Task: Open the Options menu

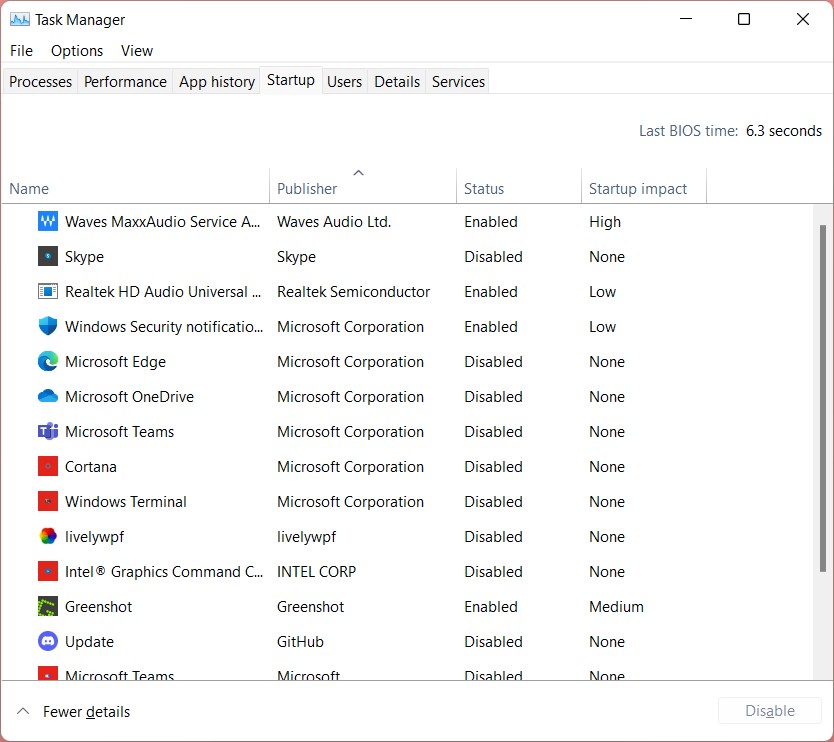Action: (x=77, y=51)
